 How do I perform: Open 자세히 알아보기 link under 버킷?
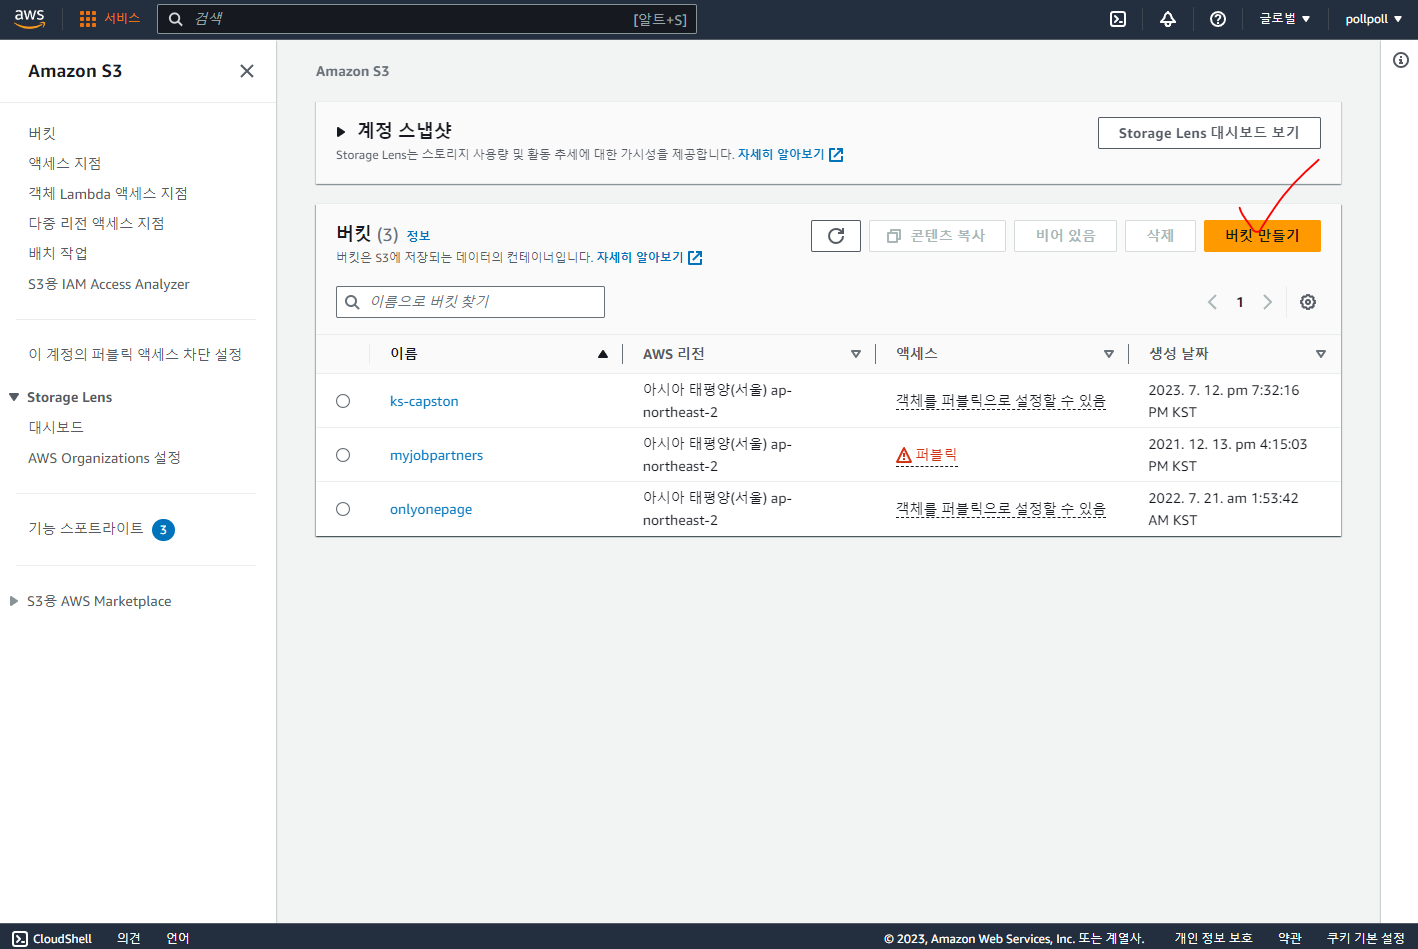pyautogui.click(x=649, y=258)
